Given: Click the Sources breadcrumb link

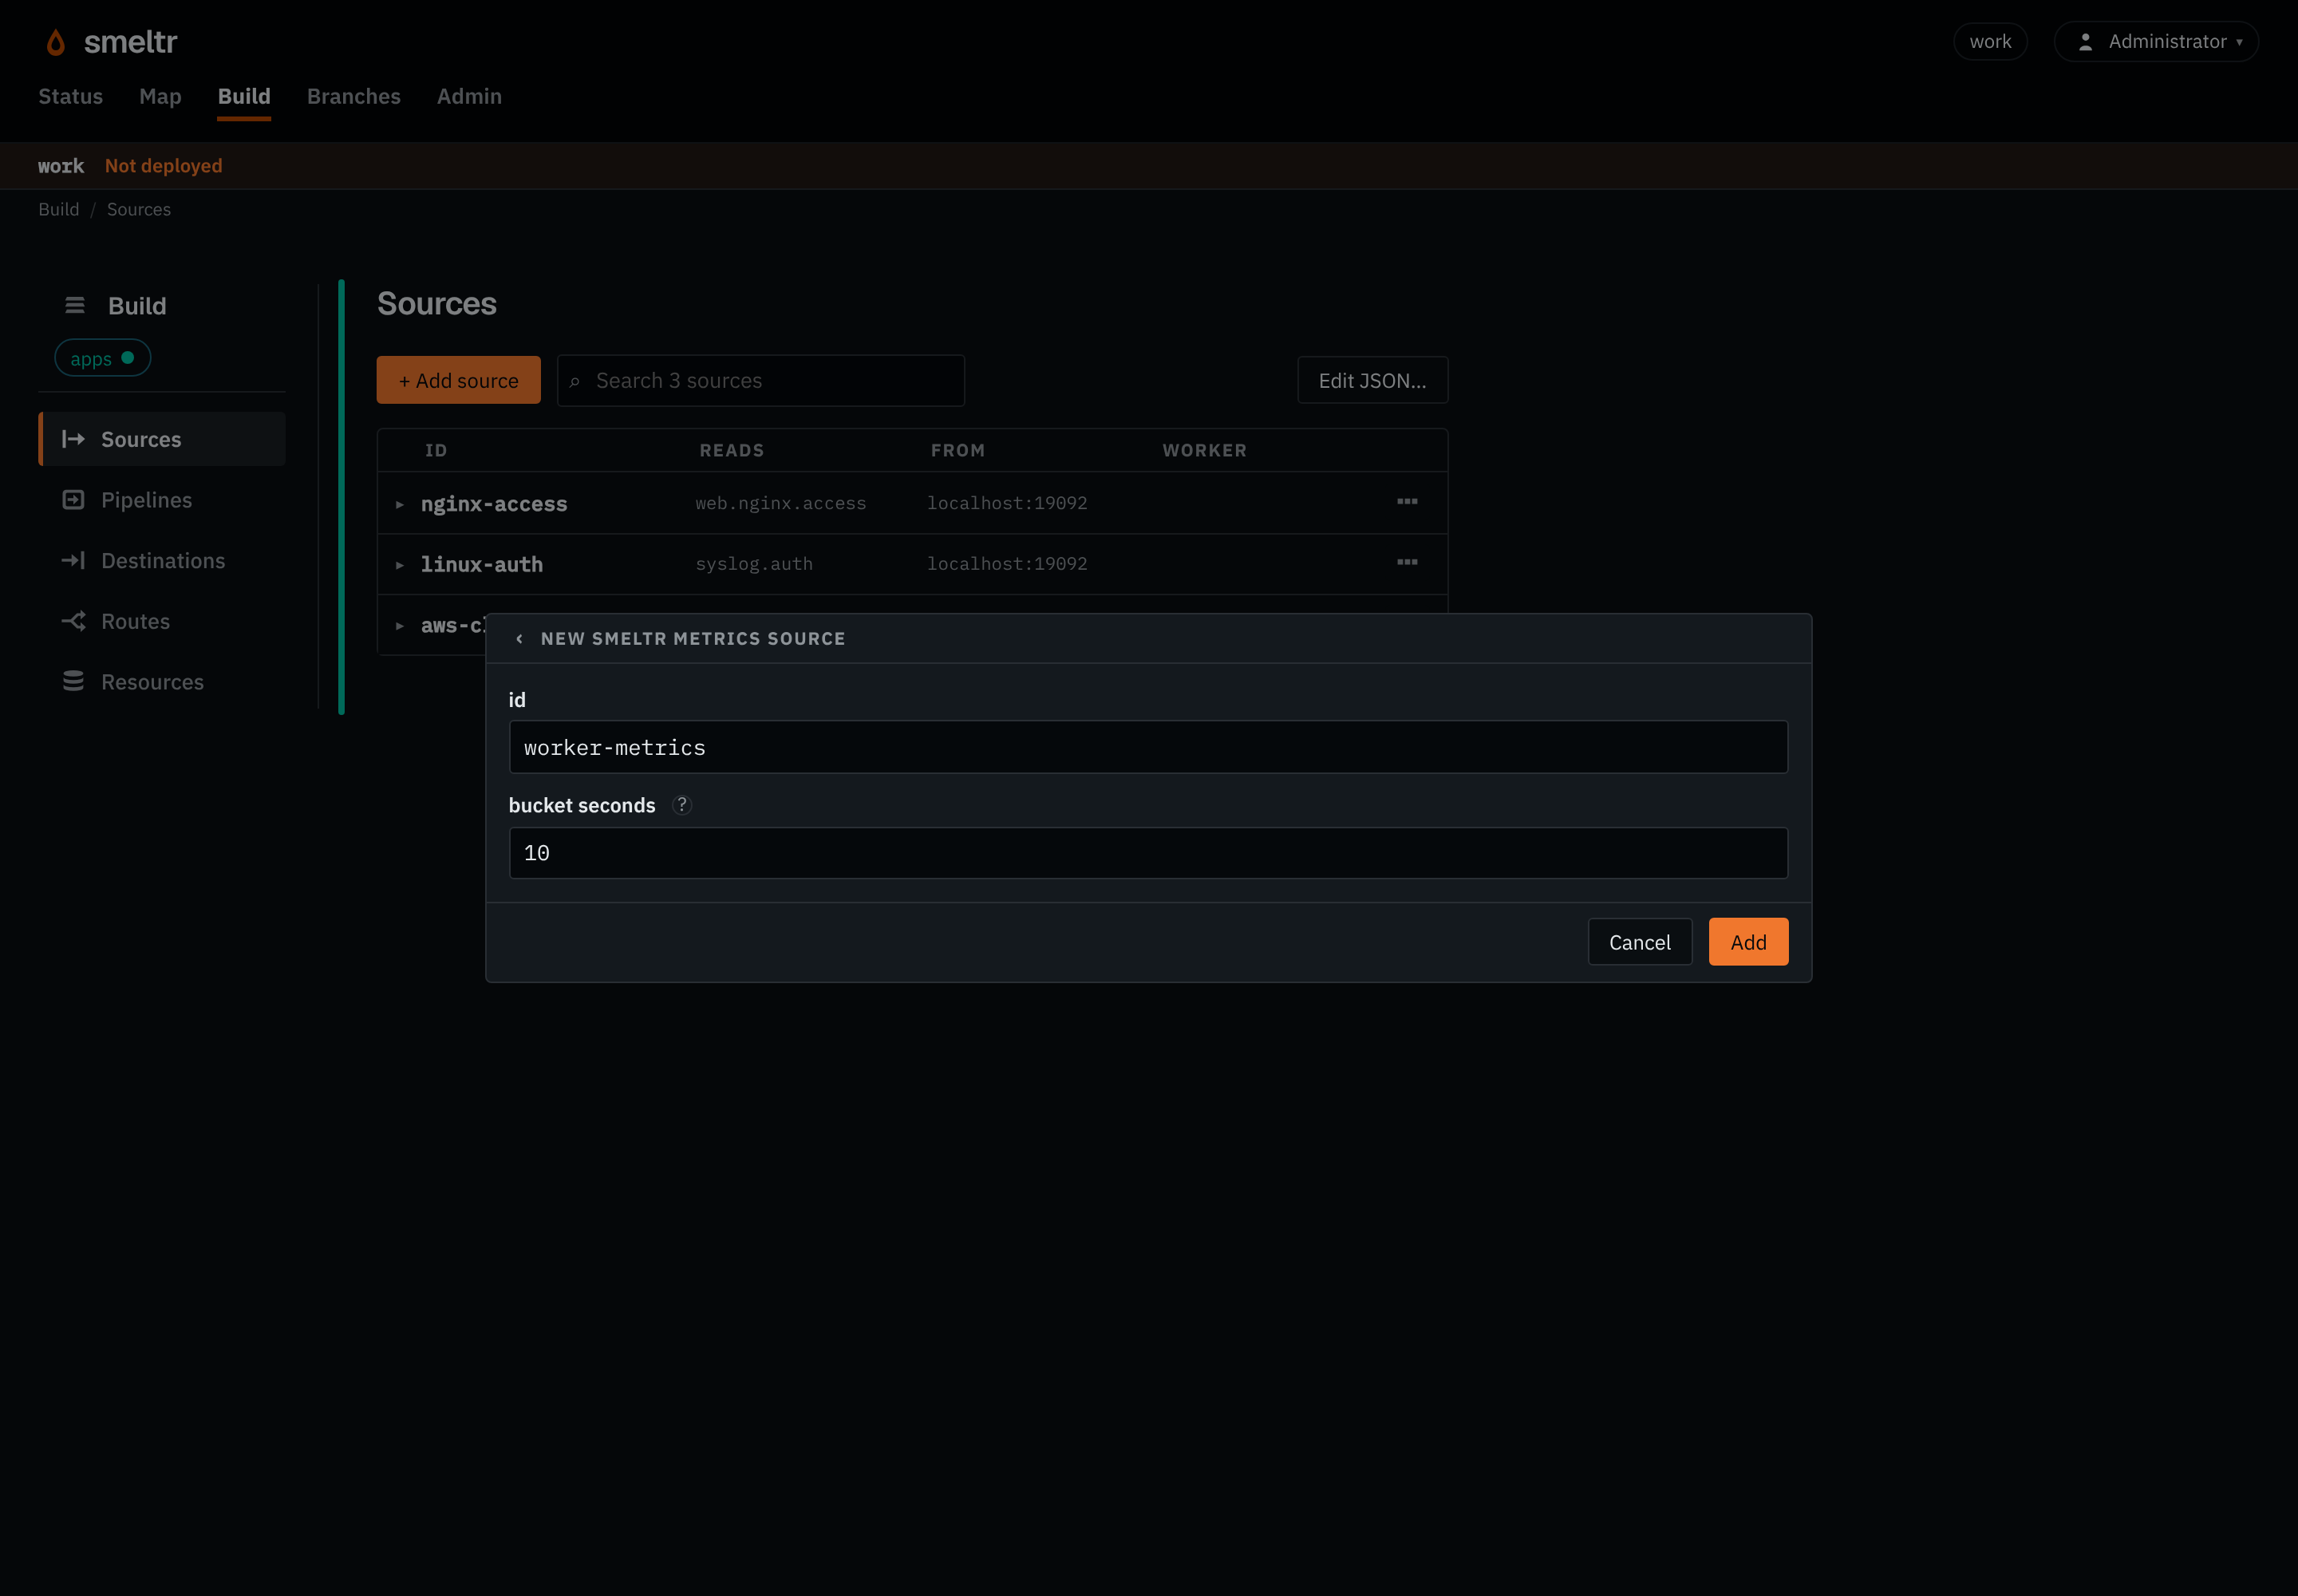Looking at the screenshot, I should click(139, 209).
